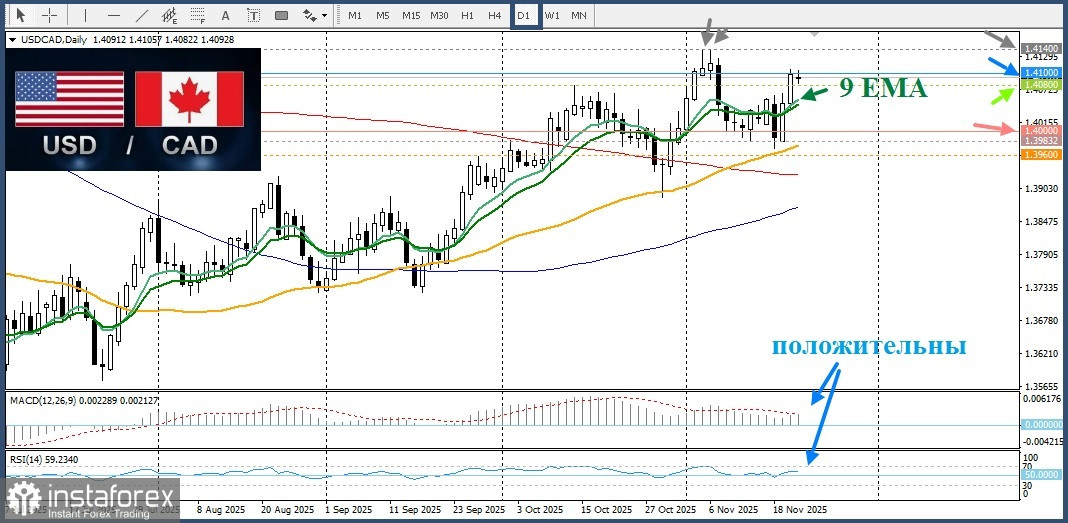The height and width of the screenshot is (523, 1068).
Task: Click the 1.38475 price axis value
Action: coord(1039,221)
